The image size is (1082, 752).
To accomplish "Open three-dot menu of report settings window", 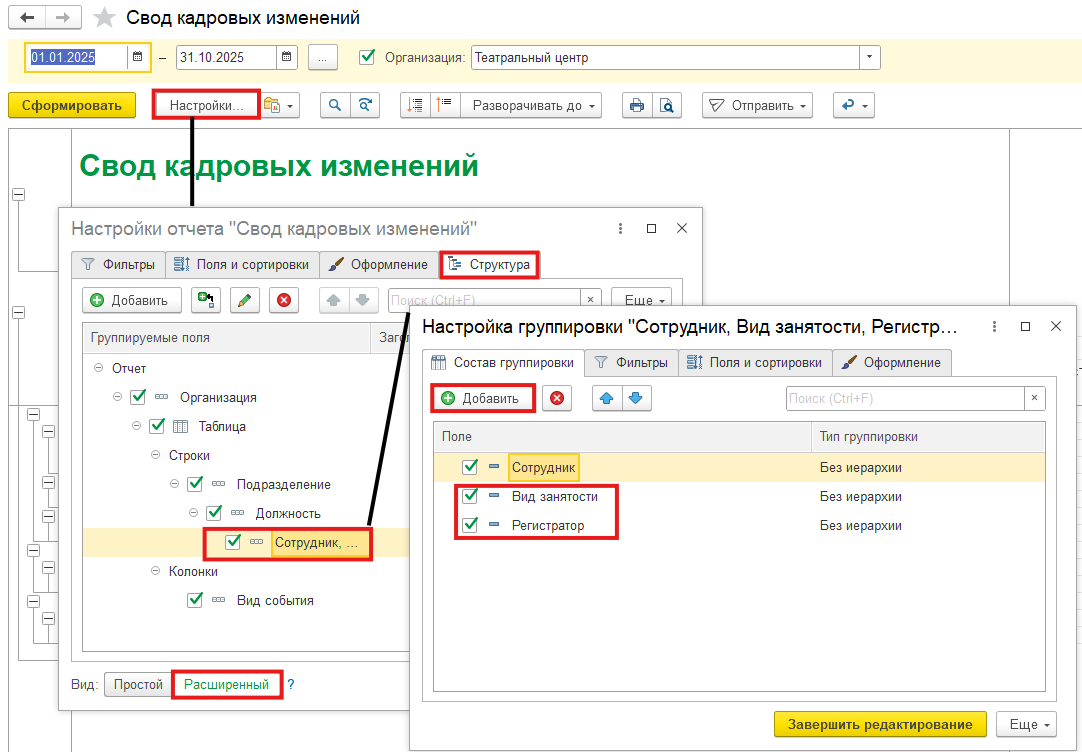I will 620,228.
